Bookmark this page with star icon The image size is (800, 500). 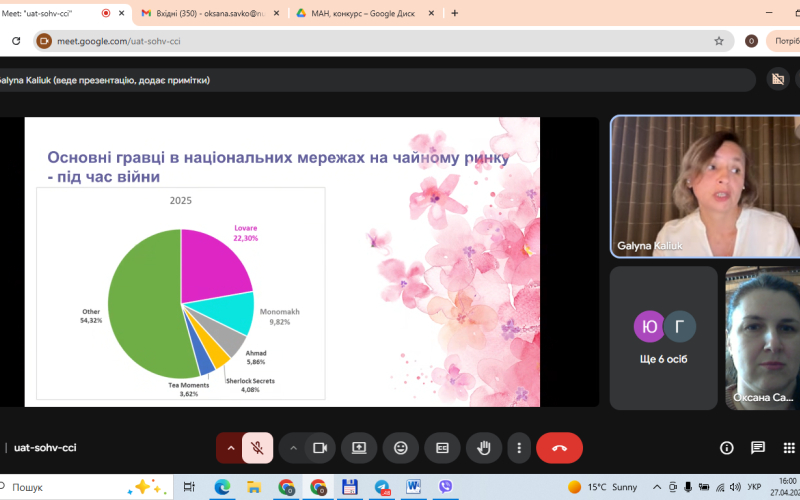click(719, 41)
